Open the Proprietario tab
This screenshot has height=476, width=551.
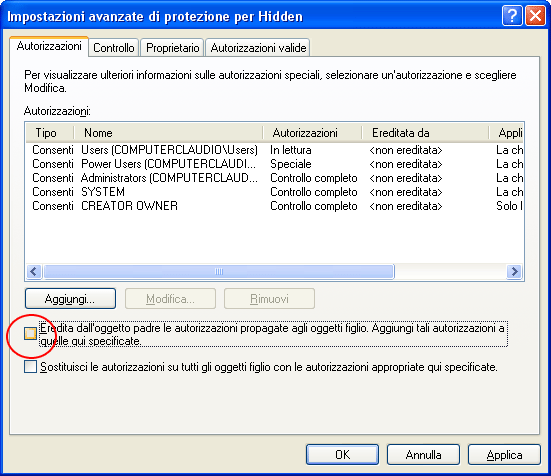point(173,48)
